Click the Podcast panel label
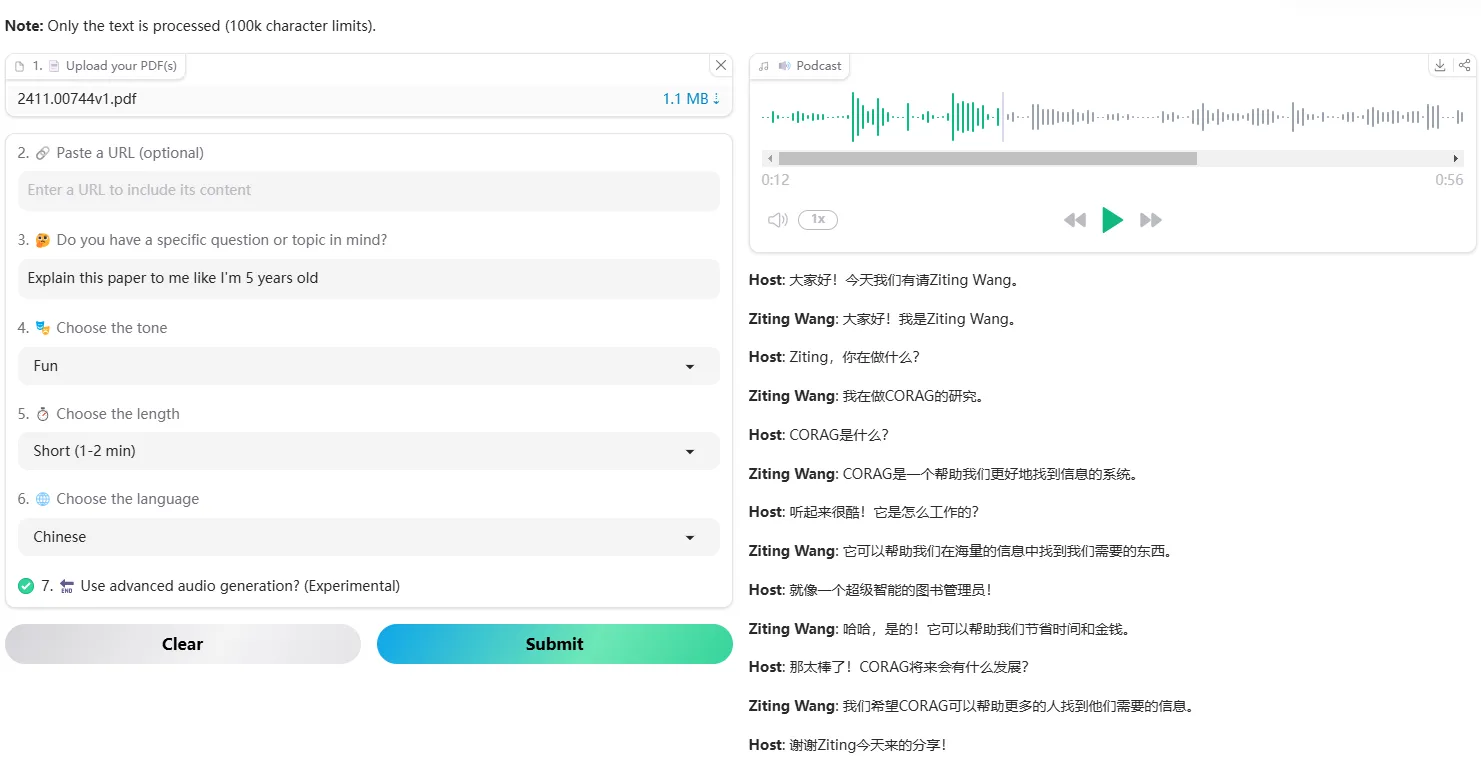Screen dimensions: 1481x768 click(800, 65)
